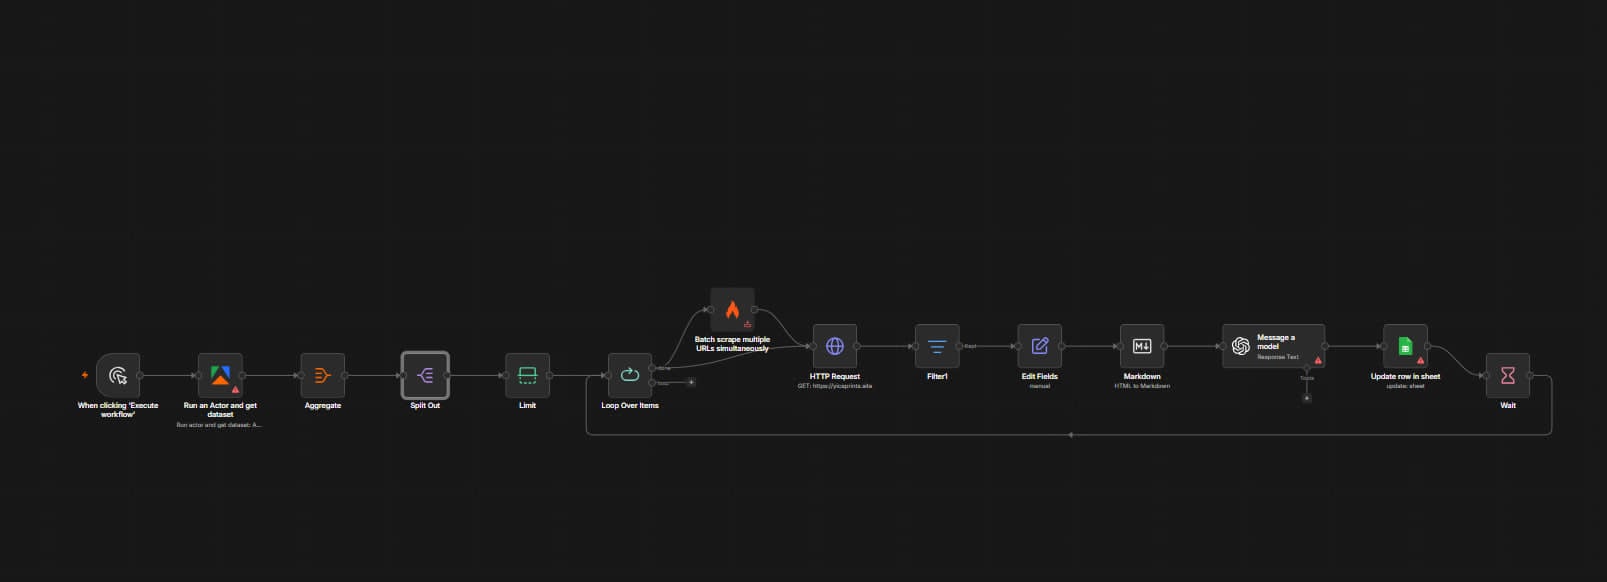Open the highlighted Split Out node
The width and height of the screenshot is (1607, 582).
click(425, 375)
